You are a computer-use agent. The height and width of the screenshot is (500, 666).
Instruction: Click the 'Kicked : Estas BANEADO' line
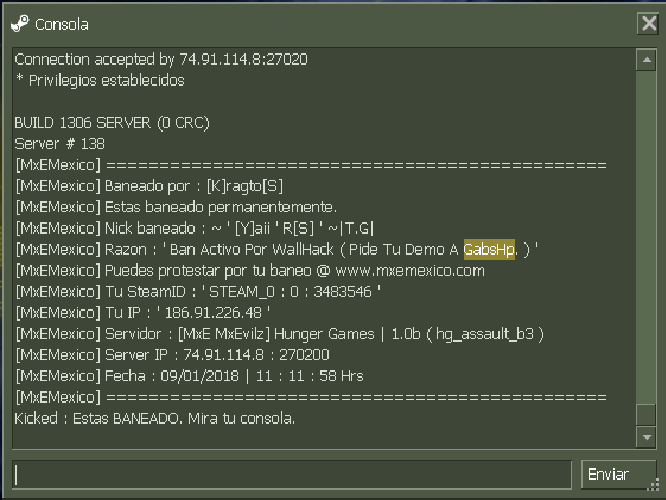click(154, 418)
